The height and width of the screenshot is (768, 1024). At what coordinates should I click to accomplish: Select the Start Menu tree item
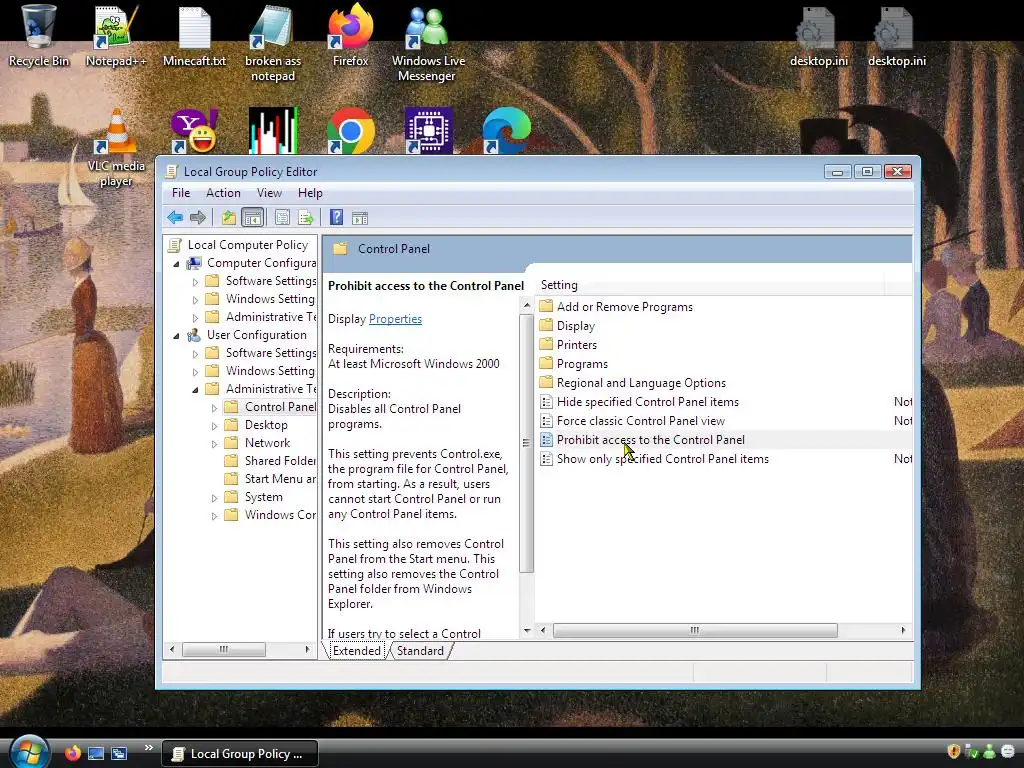click(x=280, y=479)
